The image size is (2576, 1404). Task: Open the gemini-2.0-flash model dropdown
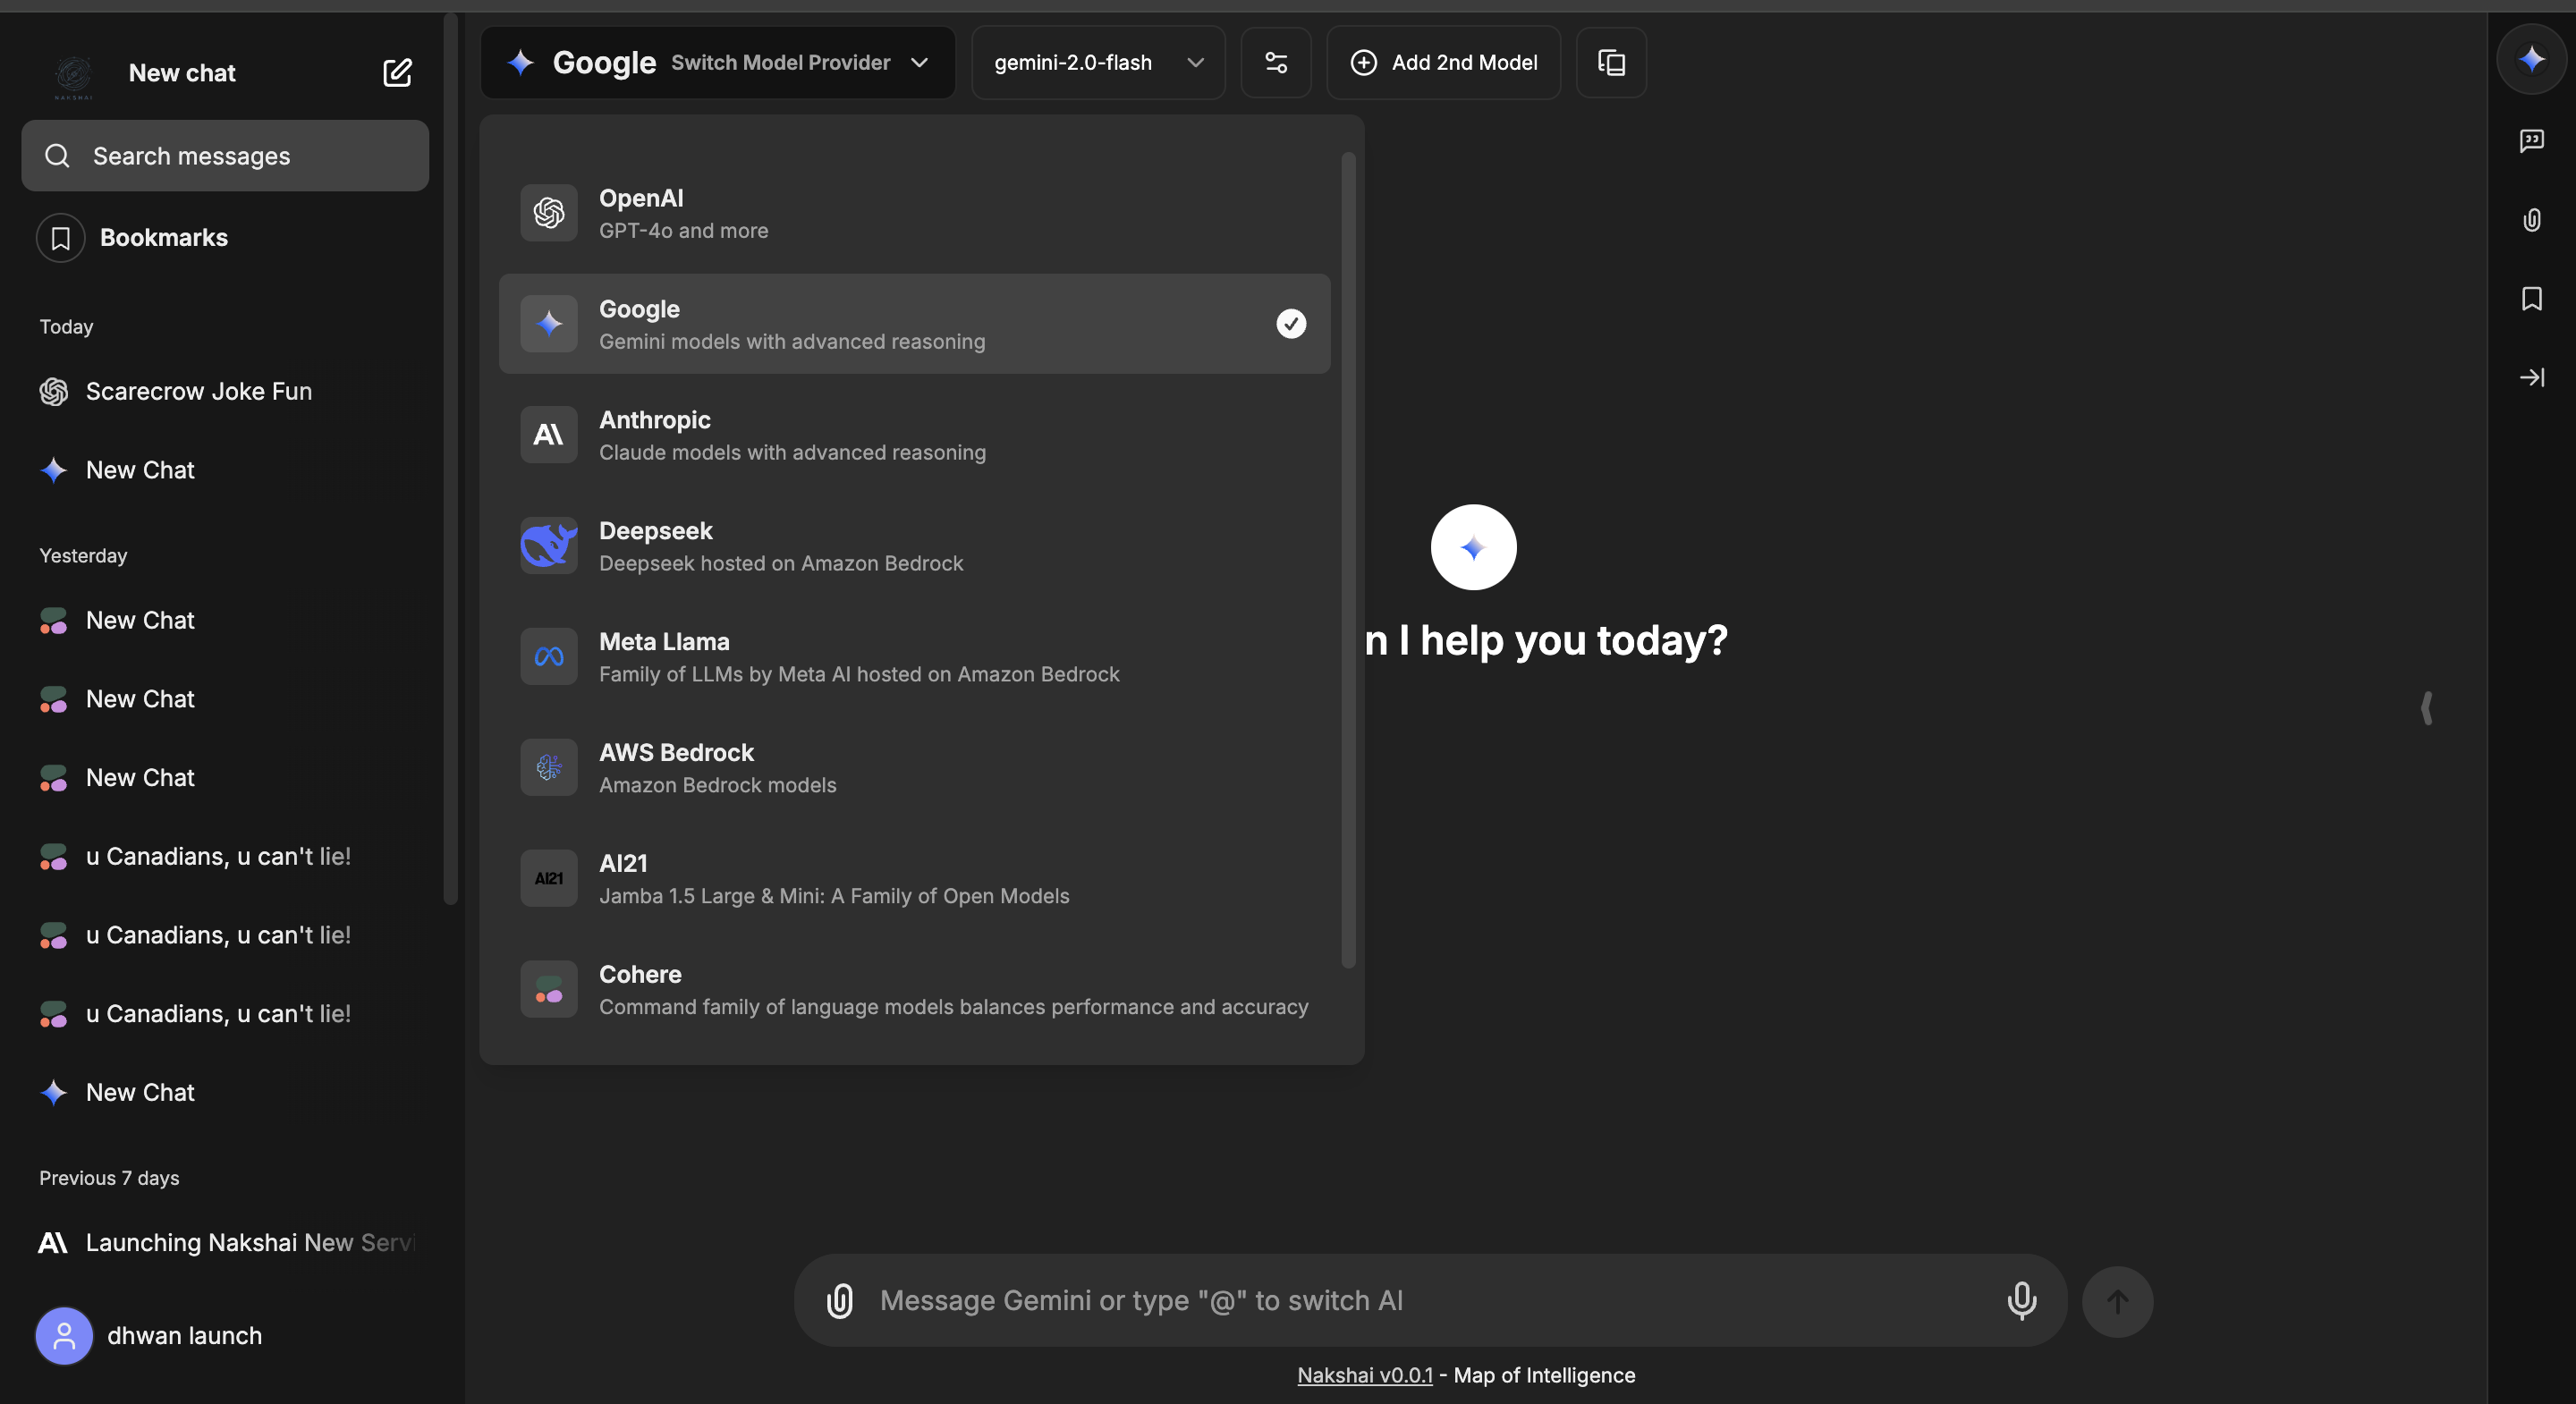click(1097, 63)
